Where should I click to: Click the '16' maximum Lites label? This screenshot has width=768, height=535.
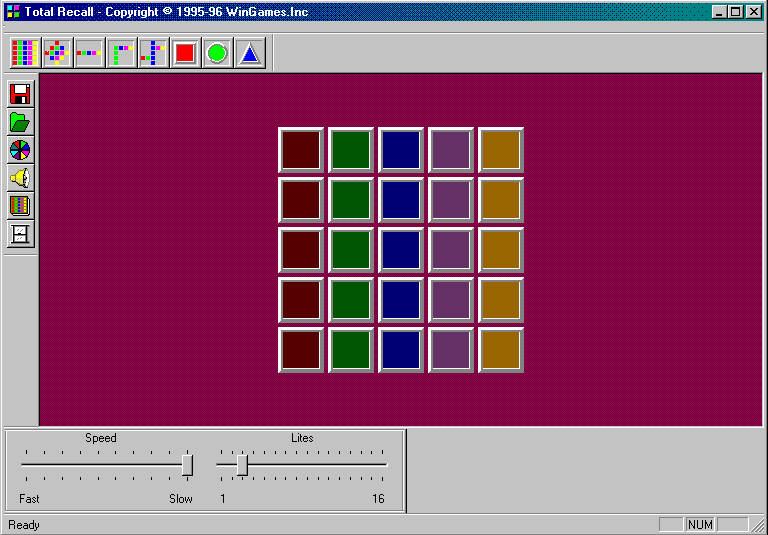[378, 499]
